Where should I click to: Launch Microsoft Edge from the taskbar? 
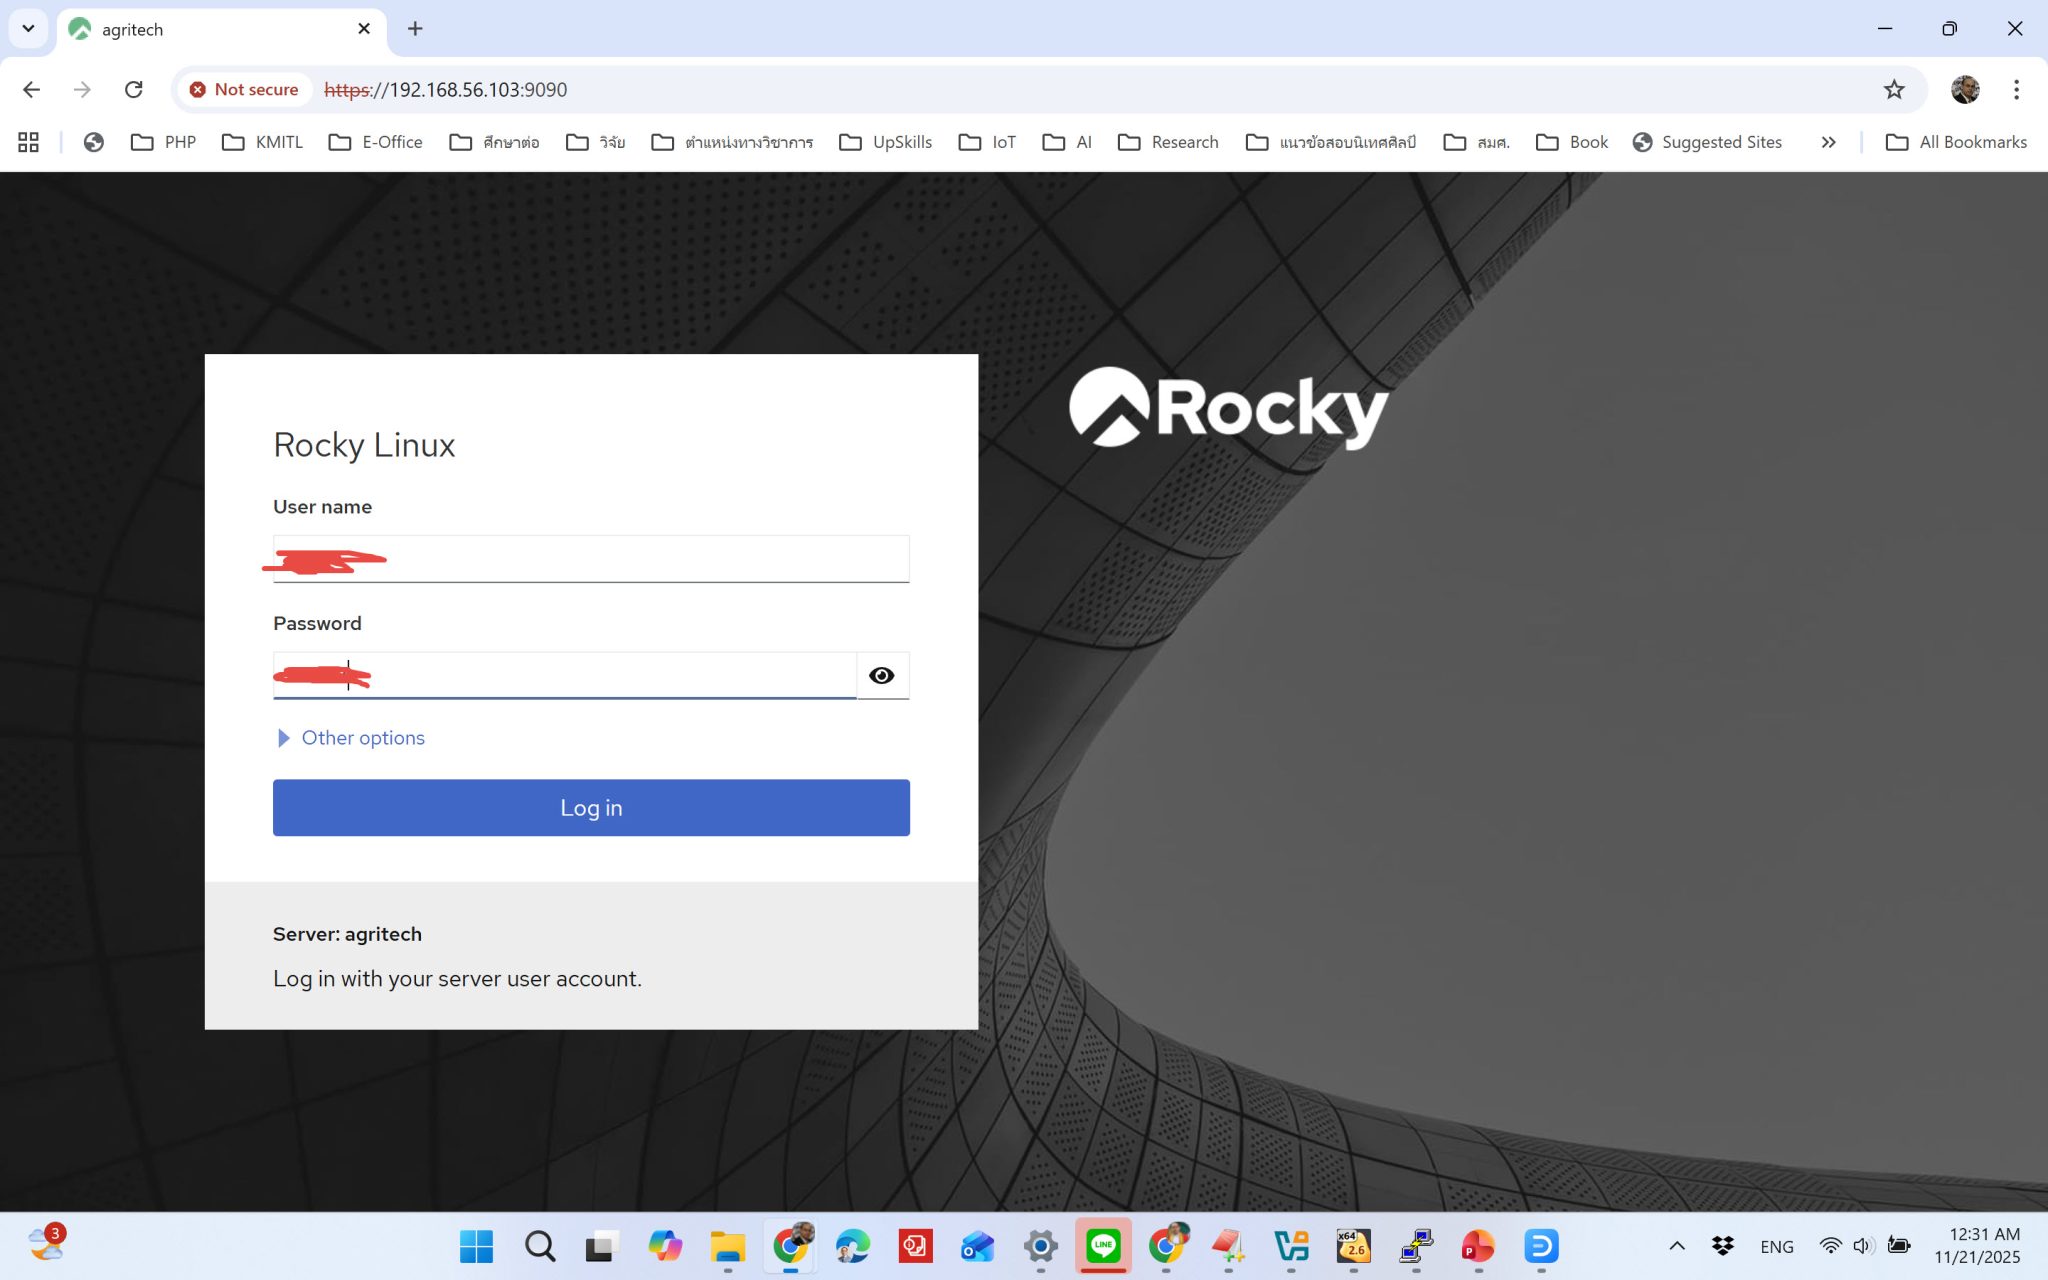pos(851,1246)
